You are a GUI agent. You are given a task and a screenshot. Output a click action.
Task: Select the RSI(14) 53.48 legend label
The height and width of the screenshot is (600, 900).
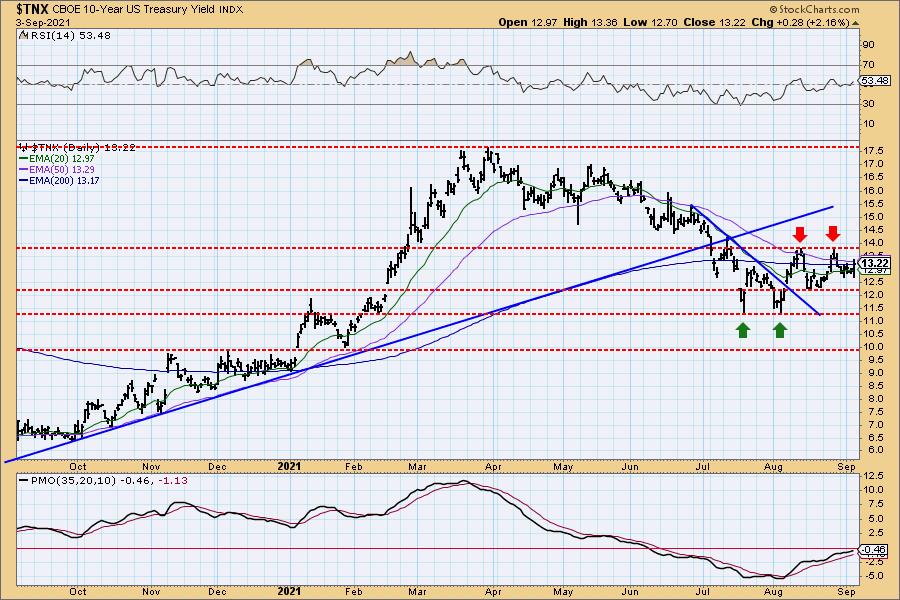tap(69, 35)
